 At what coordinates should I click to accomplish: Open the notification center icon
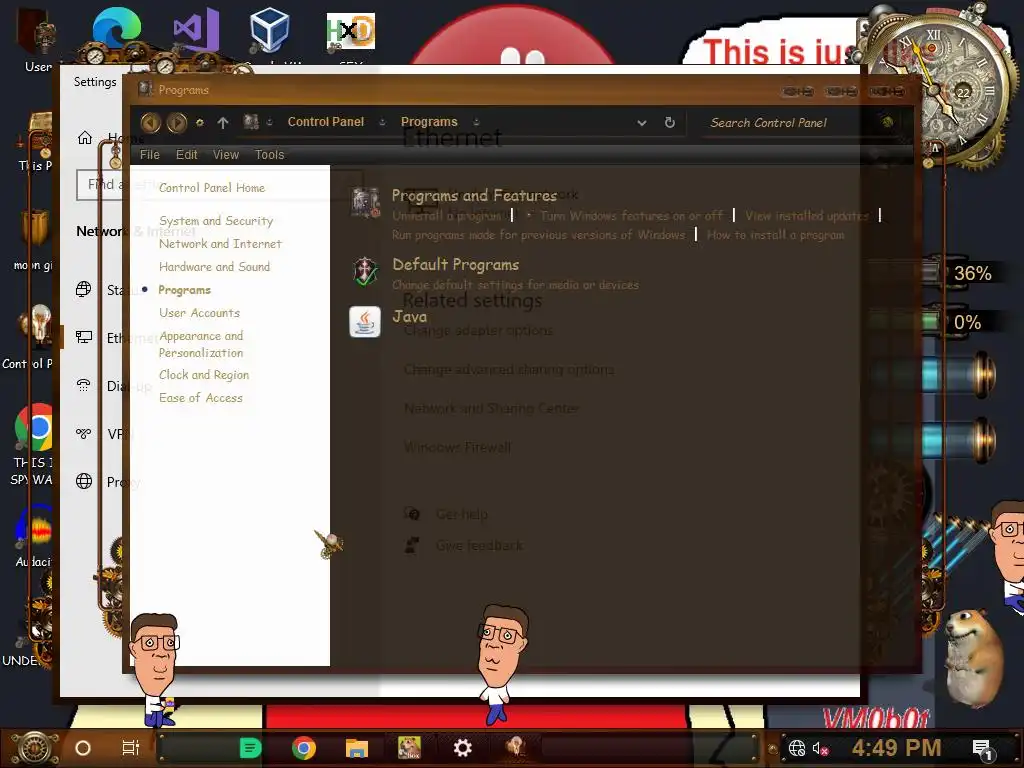pos(982,750)
